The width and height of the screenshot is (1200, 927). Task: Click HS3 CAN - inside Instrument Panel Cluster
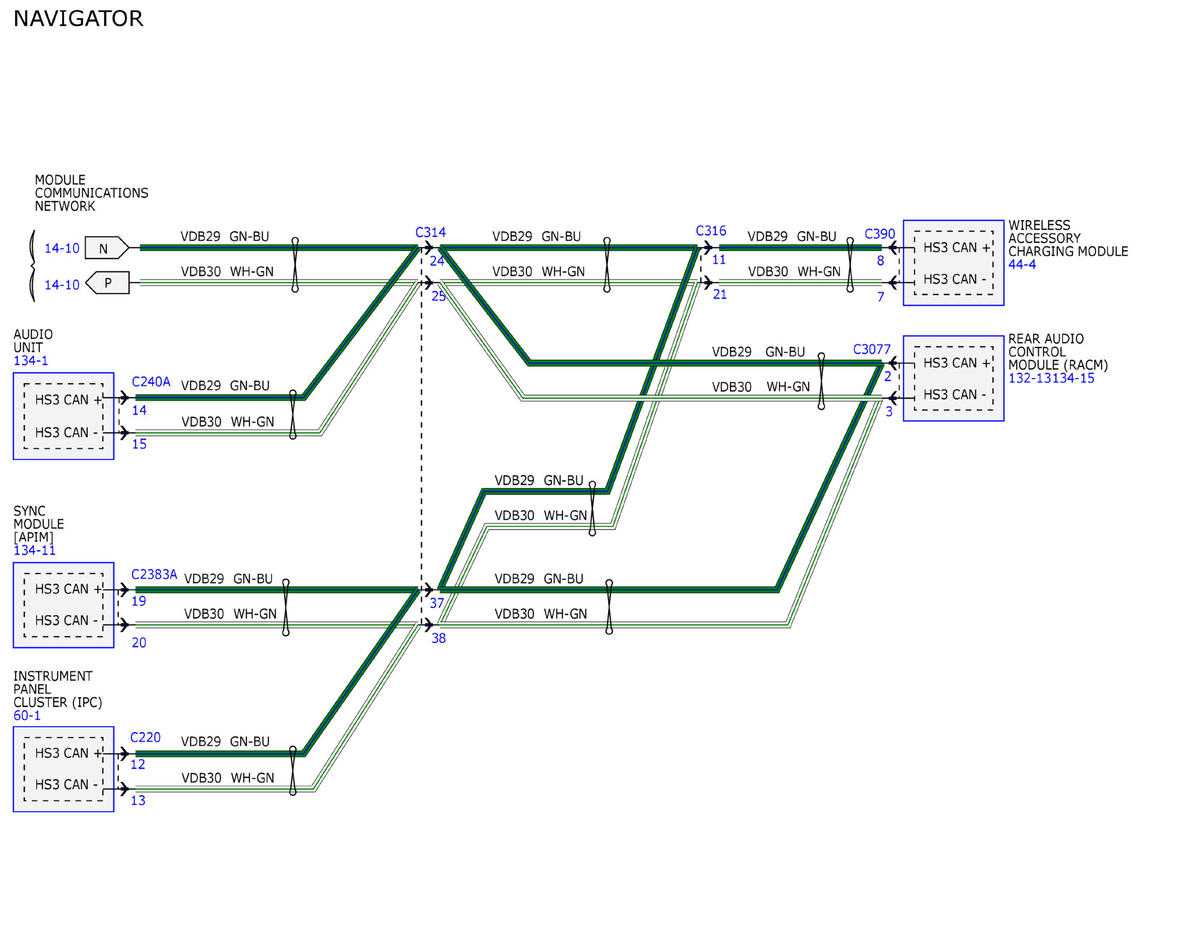(68, 784)
